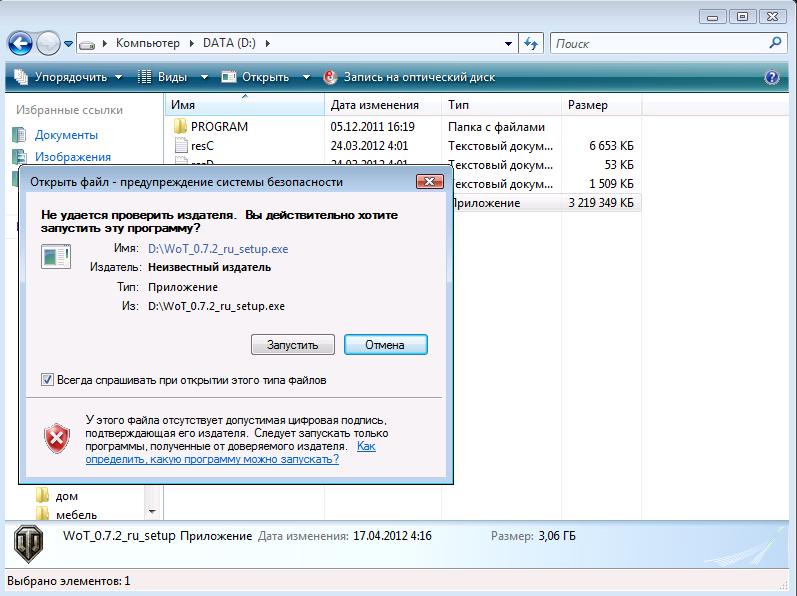The width and height of the screenshot is (797, 596).
Task: Click Папка с файлами type cell
Action: pyautogui.click(x=496, y=127)
